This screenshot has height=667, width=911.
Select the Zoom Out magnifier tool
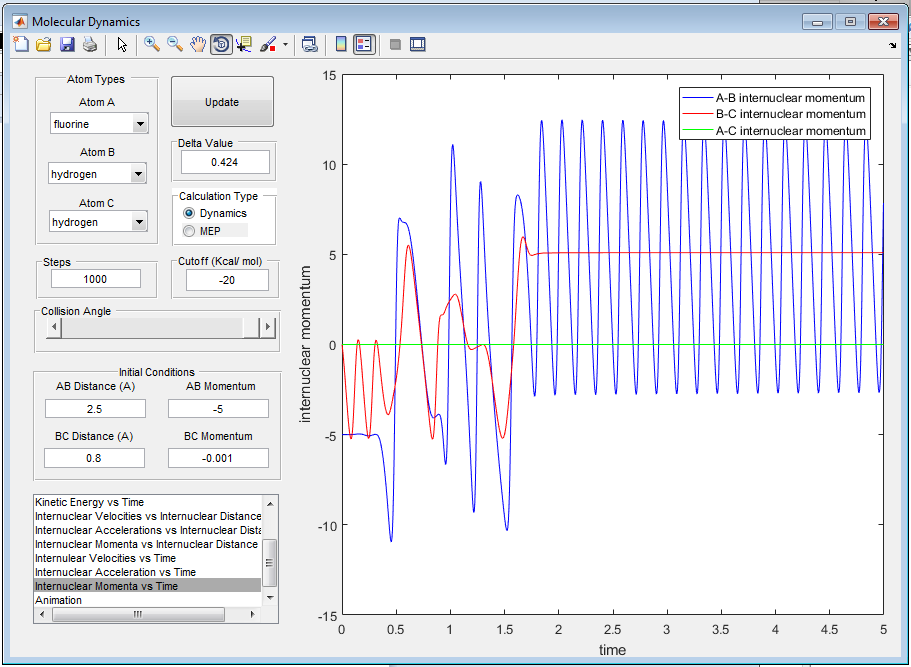pyautogui.click(x=175, y=44)
